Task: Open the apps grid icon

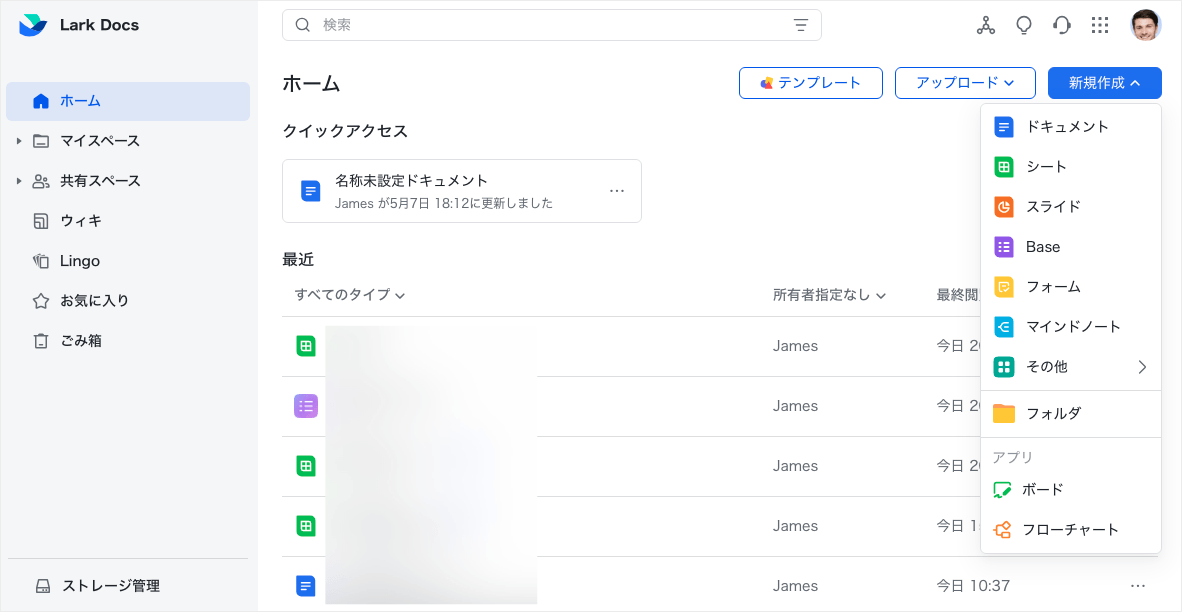Action: click(x=1100, y=25)
